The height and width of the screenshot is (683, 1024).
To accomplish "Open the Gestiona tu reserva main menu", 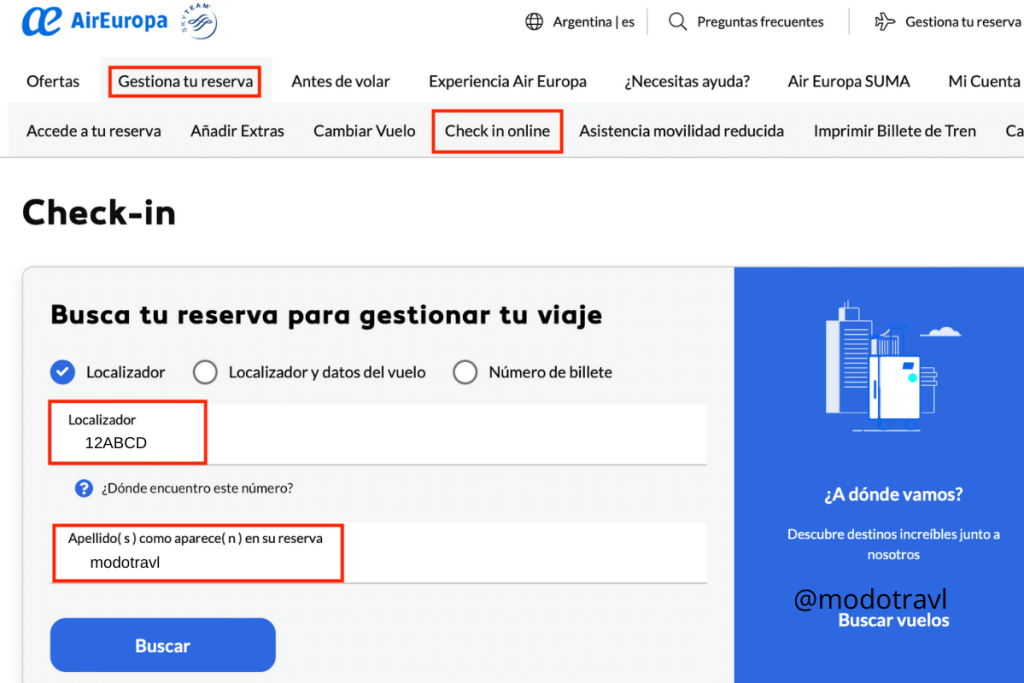I will click(185, 81).
